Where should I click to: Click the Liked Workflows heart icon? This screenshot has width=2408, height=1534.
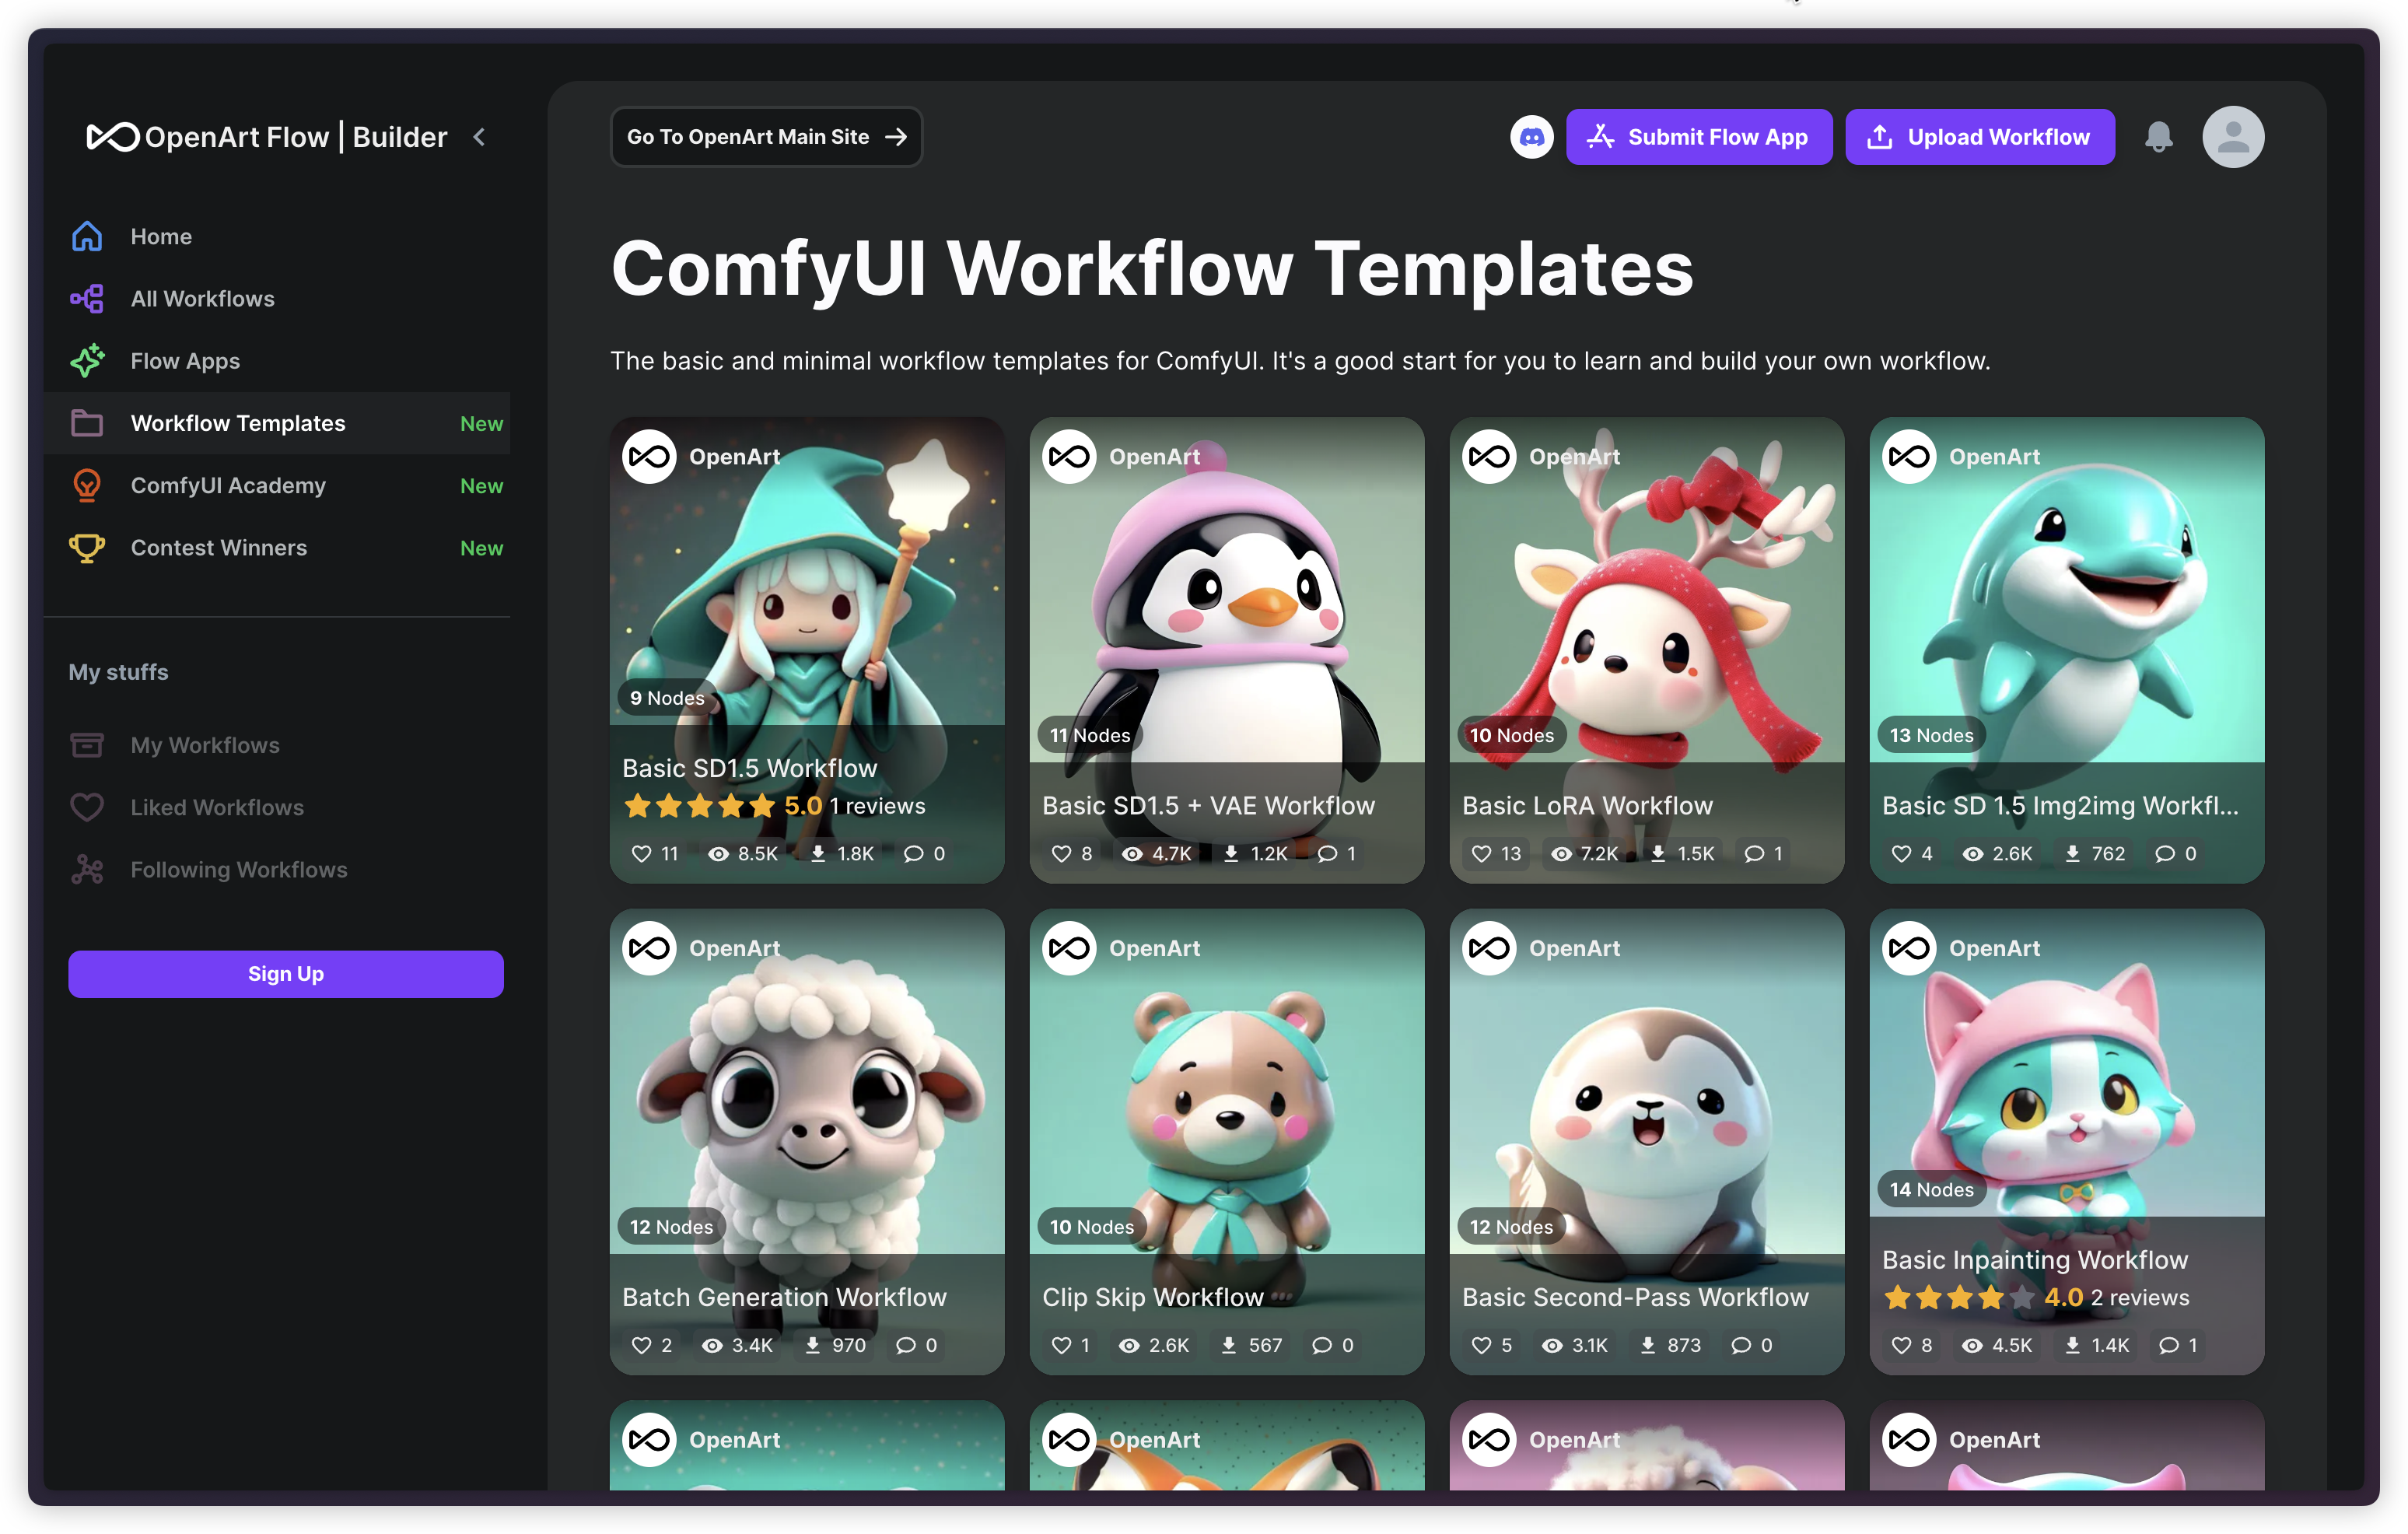[x=87, y=807]
